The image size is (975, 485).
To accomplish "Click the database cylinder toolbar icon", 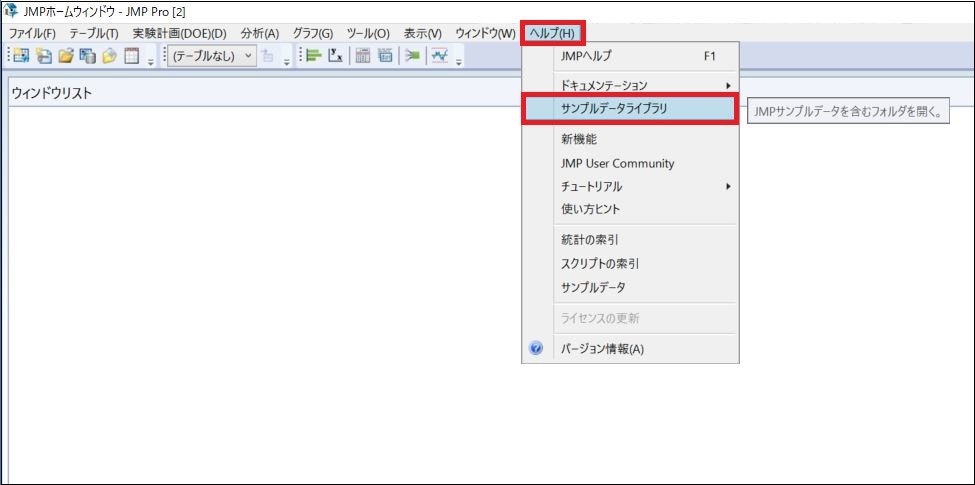I will (88, 56).
